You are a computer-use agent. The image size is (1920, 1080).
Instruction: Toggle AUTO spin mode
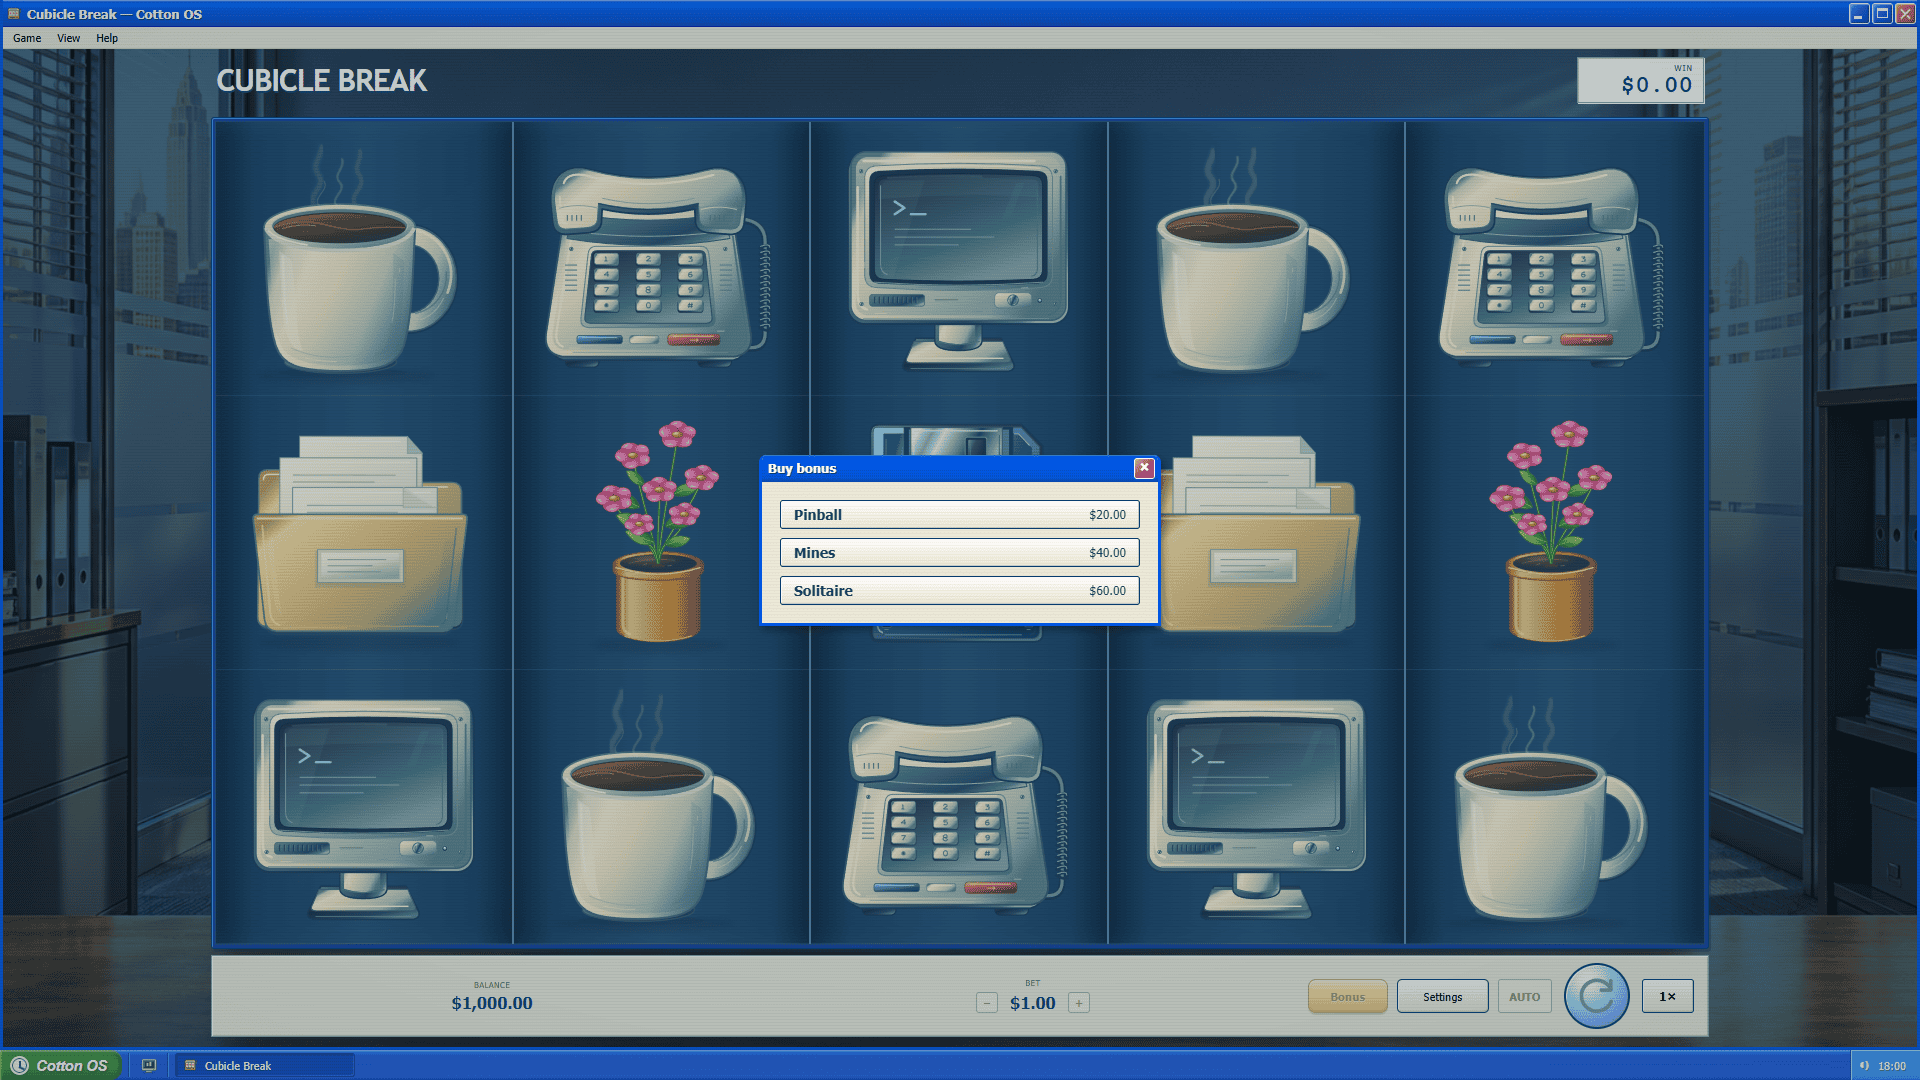(1524, 997)
